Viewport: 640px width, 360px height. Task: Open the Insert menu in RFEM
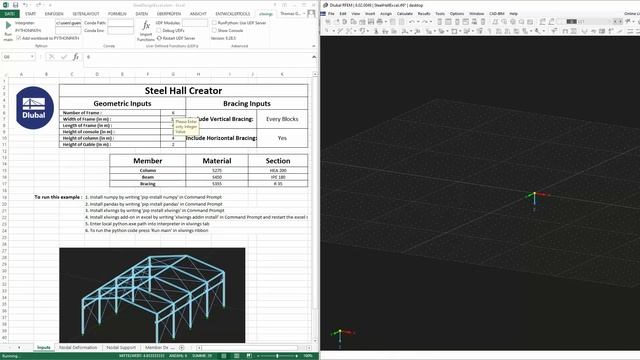pyautogui.click(x=370, y=13)
